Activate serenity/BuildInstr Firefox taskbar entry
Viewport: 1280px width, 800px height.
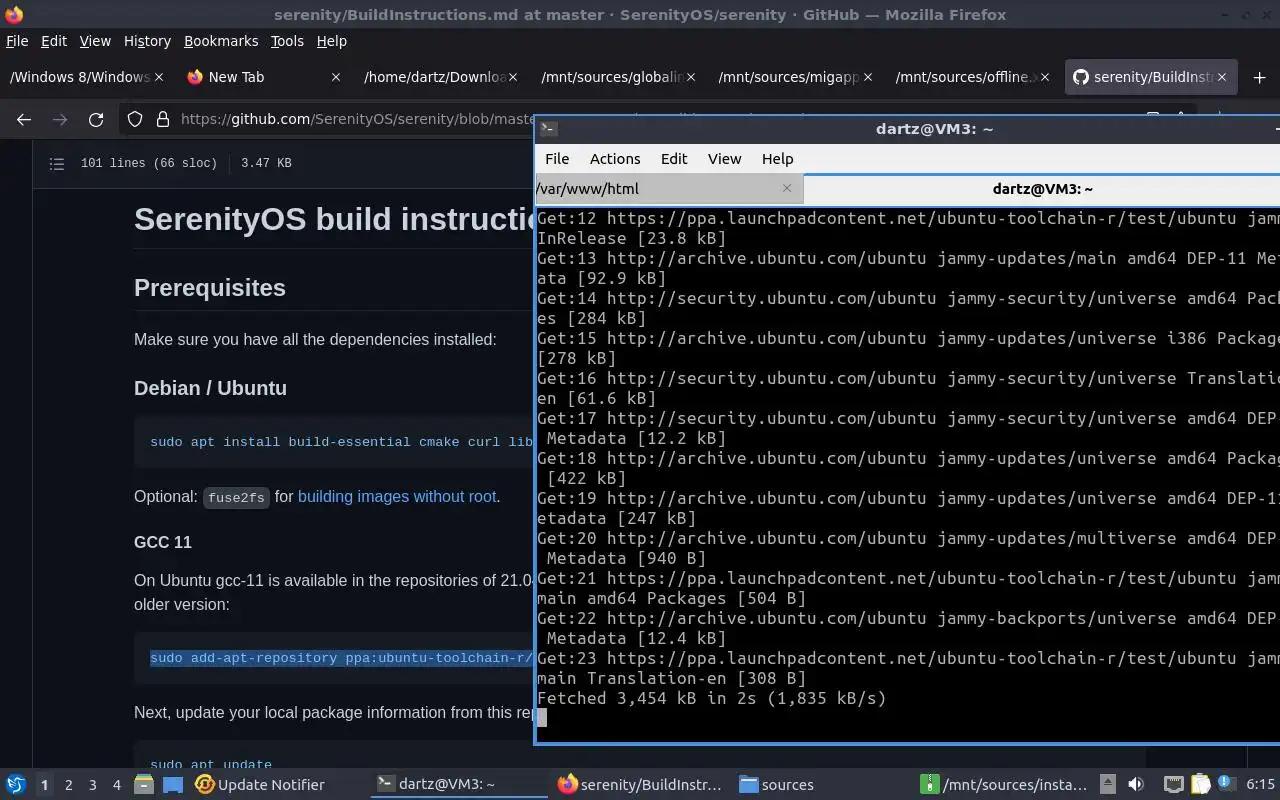click(640, 785)
